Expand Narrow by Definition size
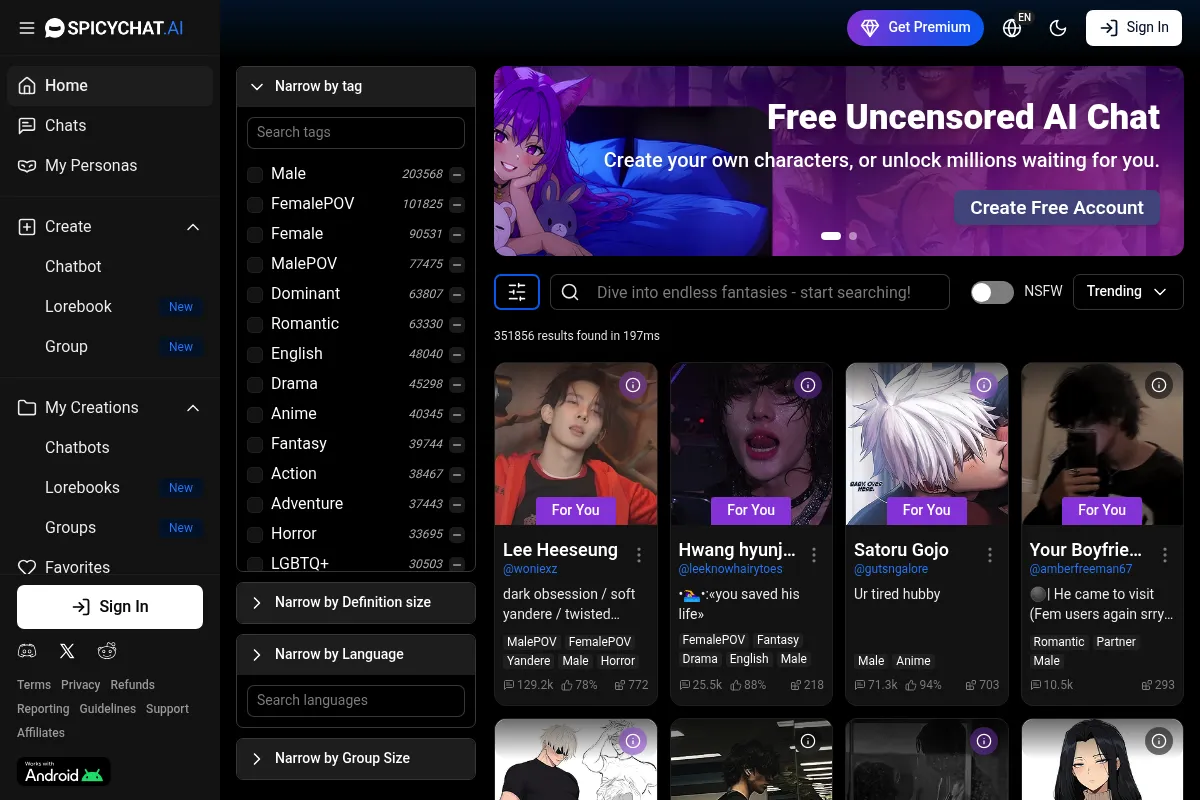 (356, 603)
